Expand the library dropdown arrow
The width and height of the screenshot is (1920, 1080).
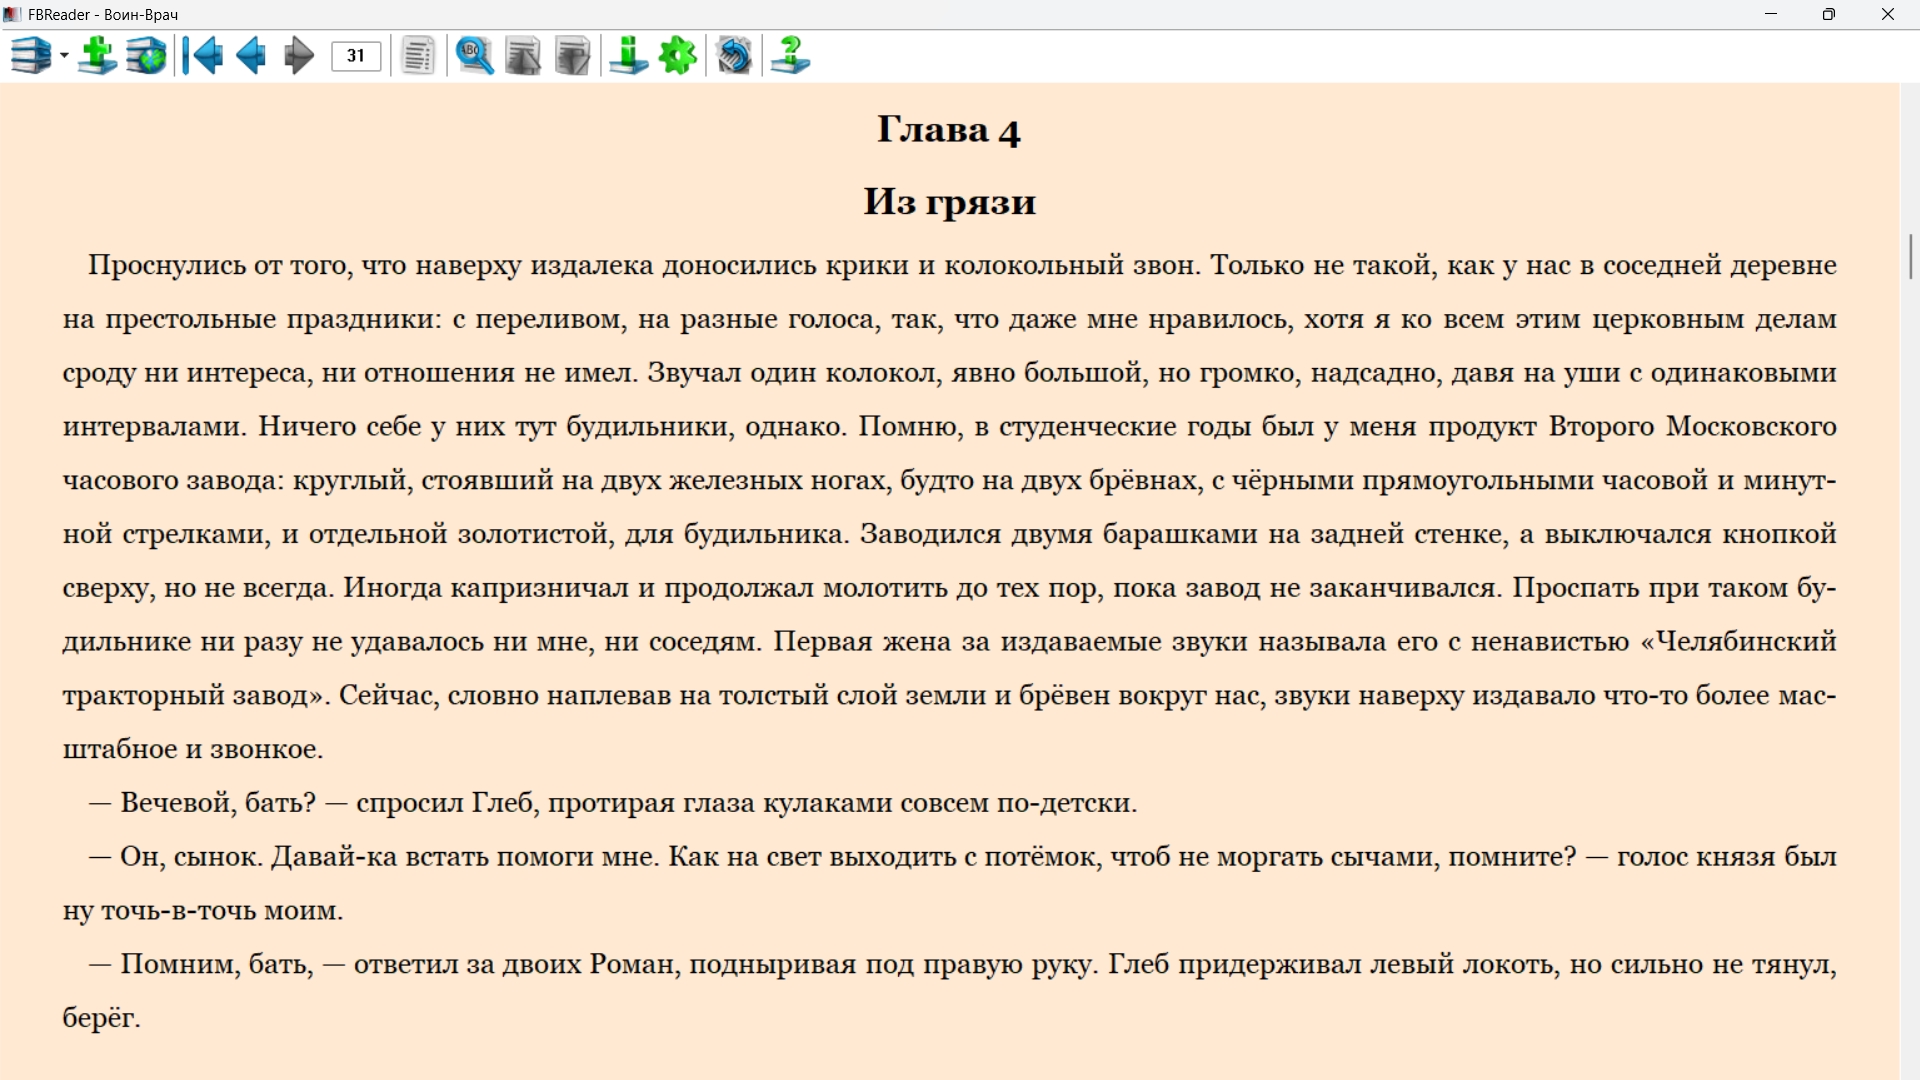tap(64, 56)
